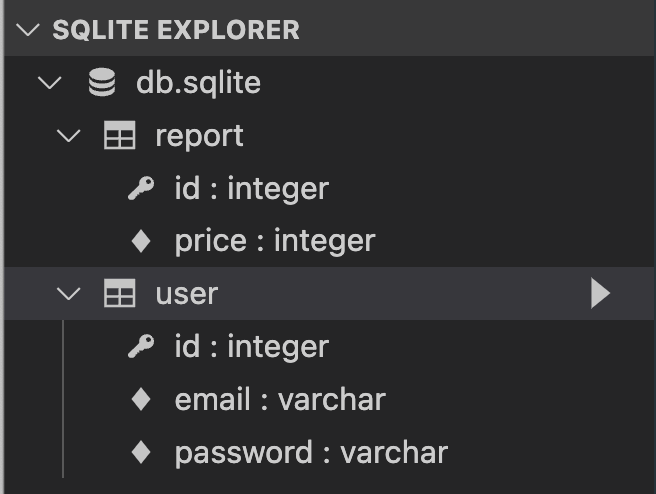
Task: Run the Show Table play button for user
Action: tap(600, 293)
